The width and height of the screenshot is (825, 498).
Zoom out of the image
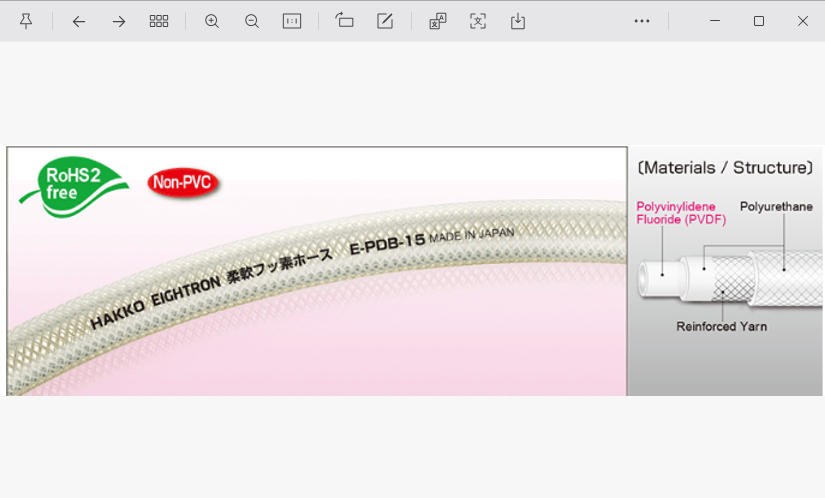tap(252, 21)
